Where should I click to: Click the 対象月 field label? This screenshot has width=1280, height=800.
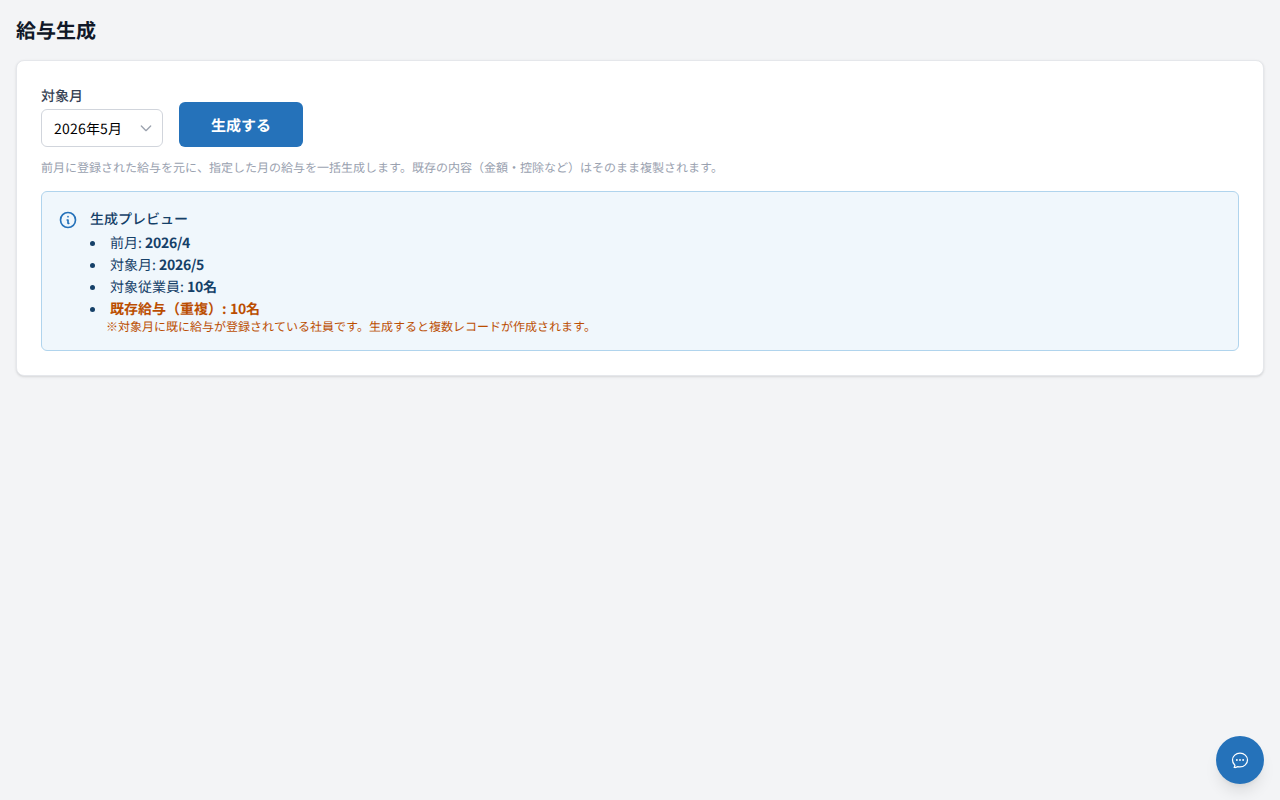(x=62, y=96)
